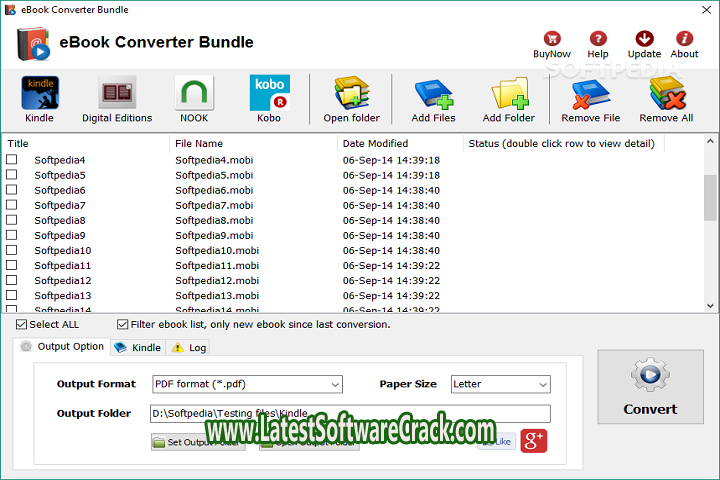Click the Open Output Folder button
This screenshot has width=720, height=480.
click(309, 442)
